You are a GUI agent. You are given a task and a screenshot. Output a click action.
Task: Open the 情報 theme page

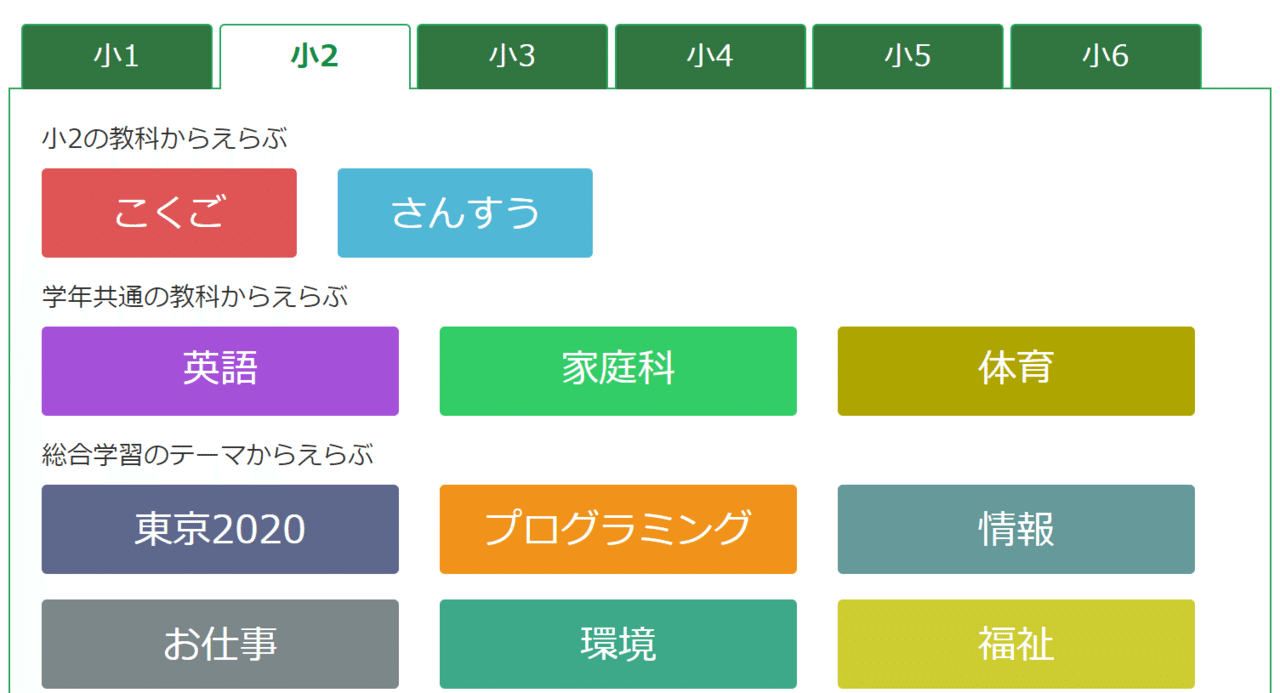point(1015,529)
